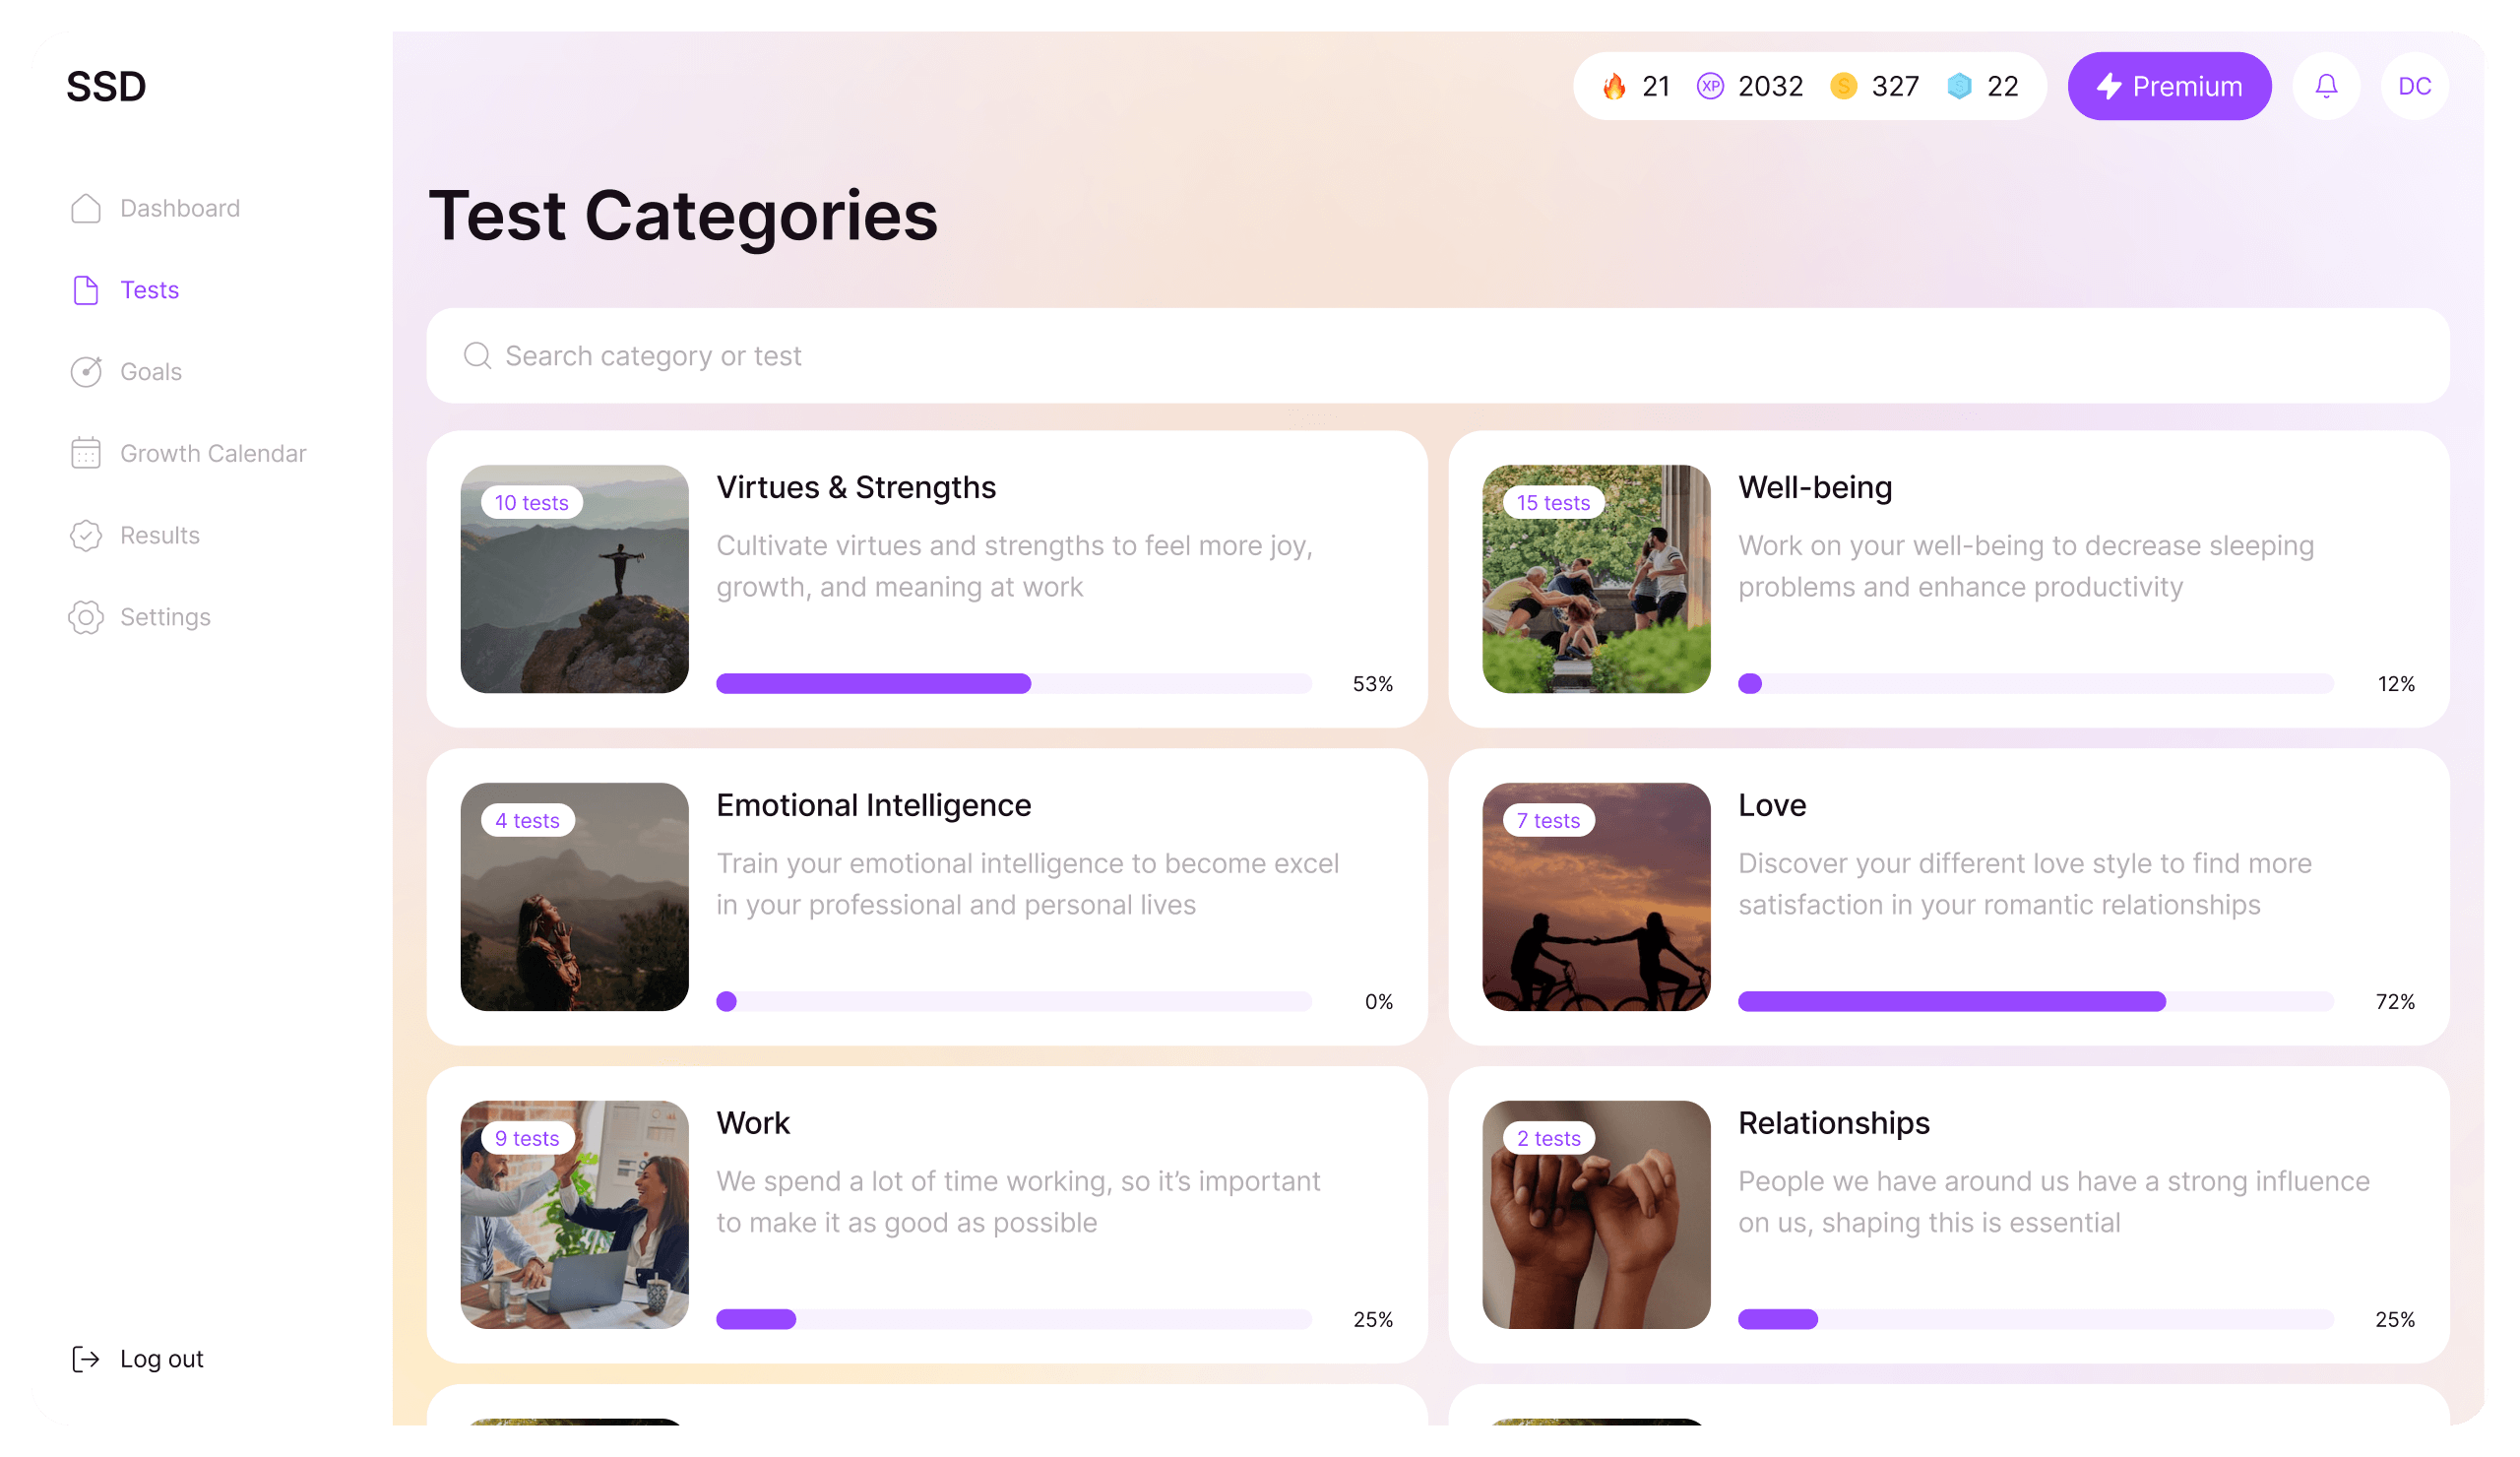Click the SSD logo
This screenshot has height=1457, width=2520.
click(106, 87)
